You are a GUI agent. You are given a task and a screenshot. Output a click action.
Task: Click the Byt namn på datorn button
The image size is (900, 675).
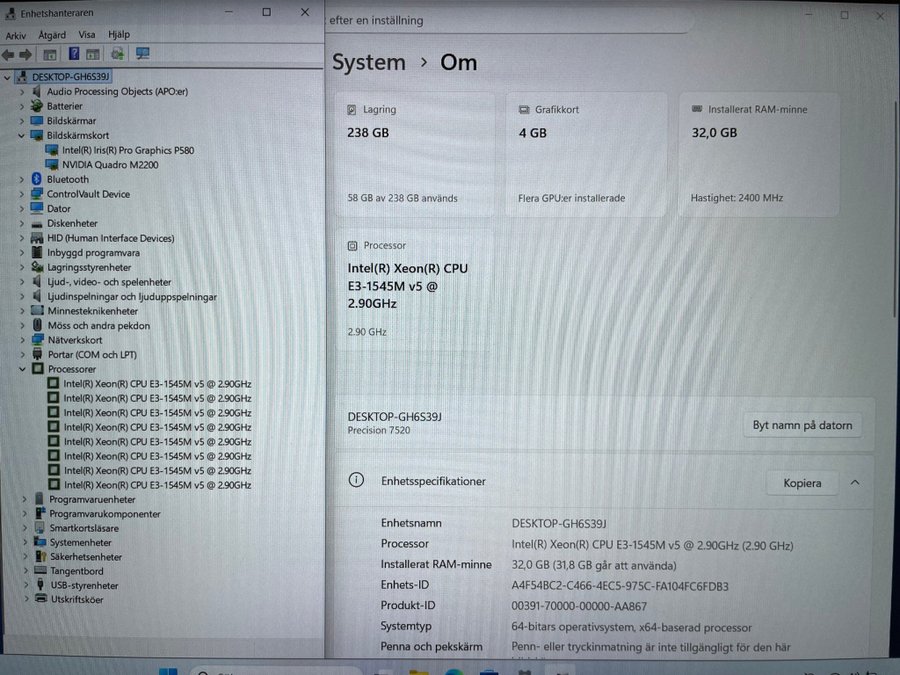click(802, 425)
